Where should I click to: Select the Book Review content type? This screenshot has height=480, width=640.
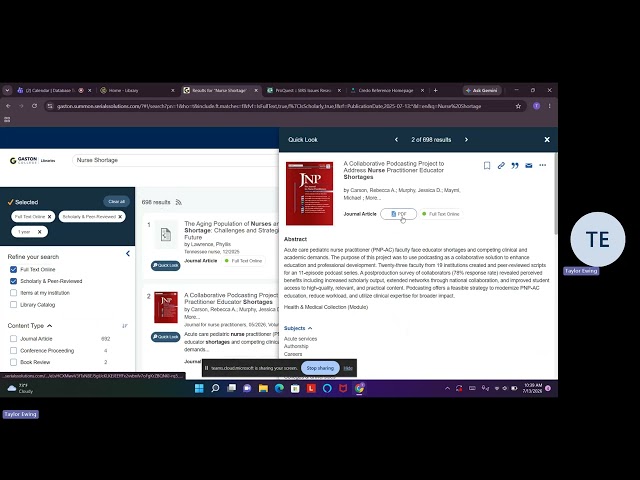pos(13,362)
